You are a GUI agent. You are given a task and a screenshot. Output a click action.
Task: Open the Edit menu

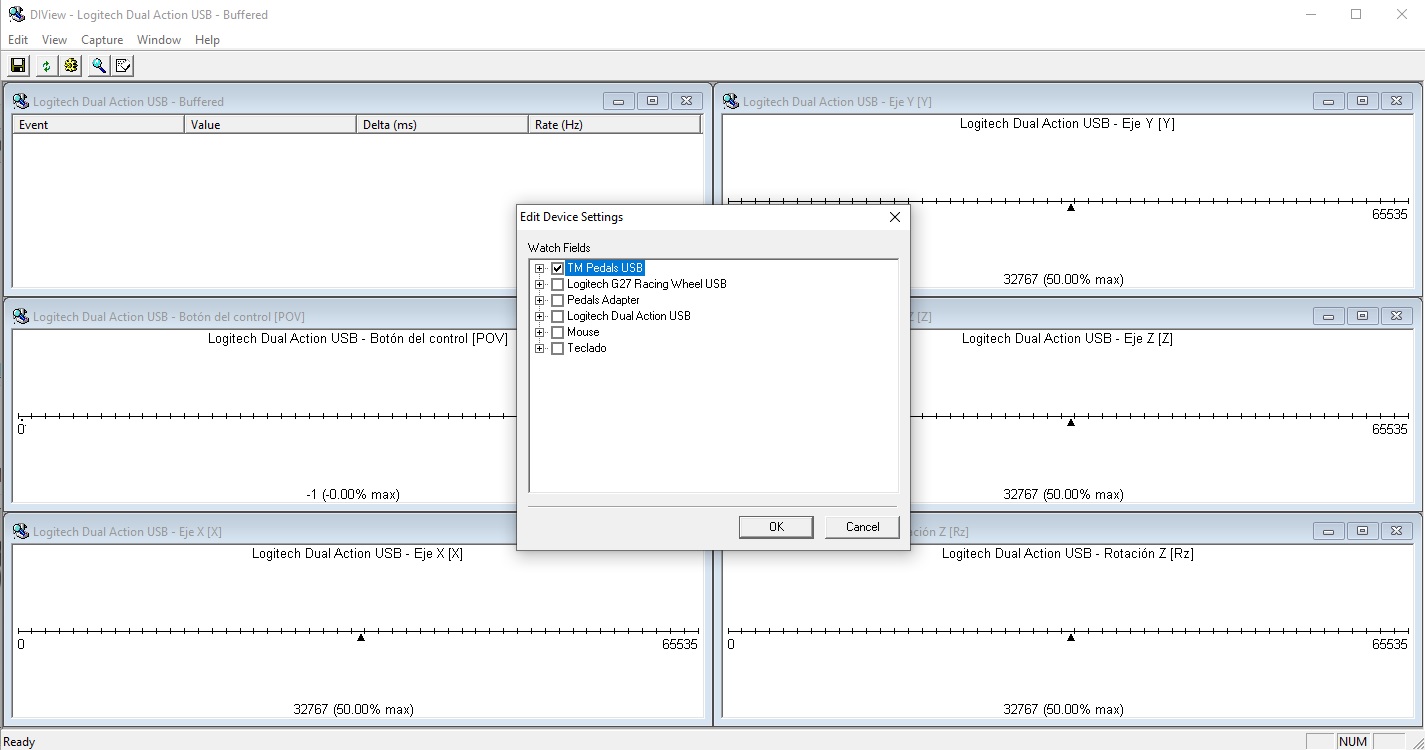(18, 40)
